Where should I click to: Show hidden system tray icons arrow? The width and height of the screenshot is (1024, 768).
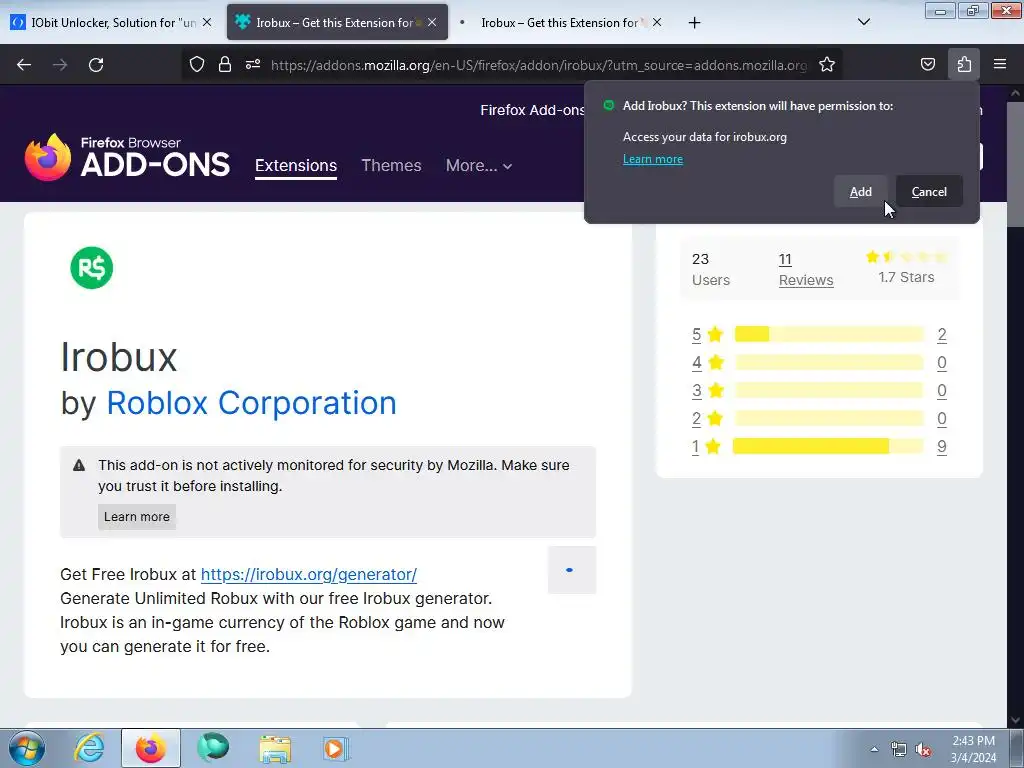(x=874, y=749)
